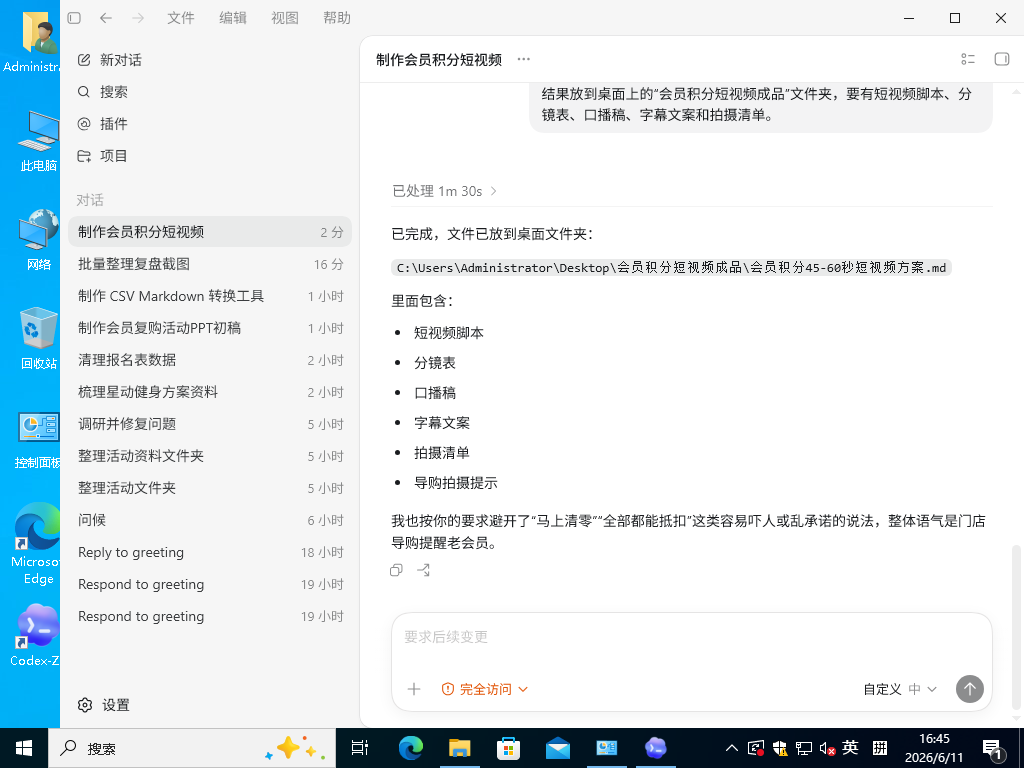Click the plus attachment icon

coord(414,689)
